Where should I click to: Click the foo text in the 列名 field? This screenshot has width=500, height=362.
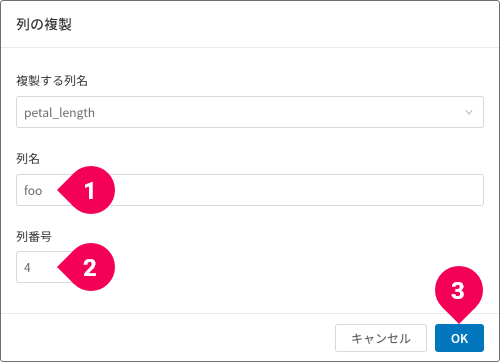click(33, 190)
